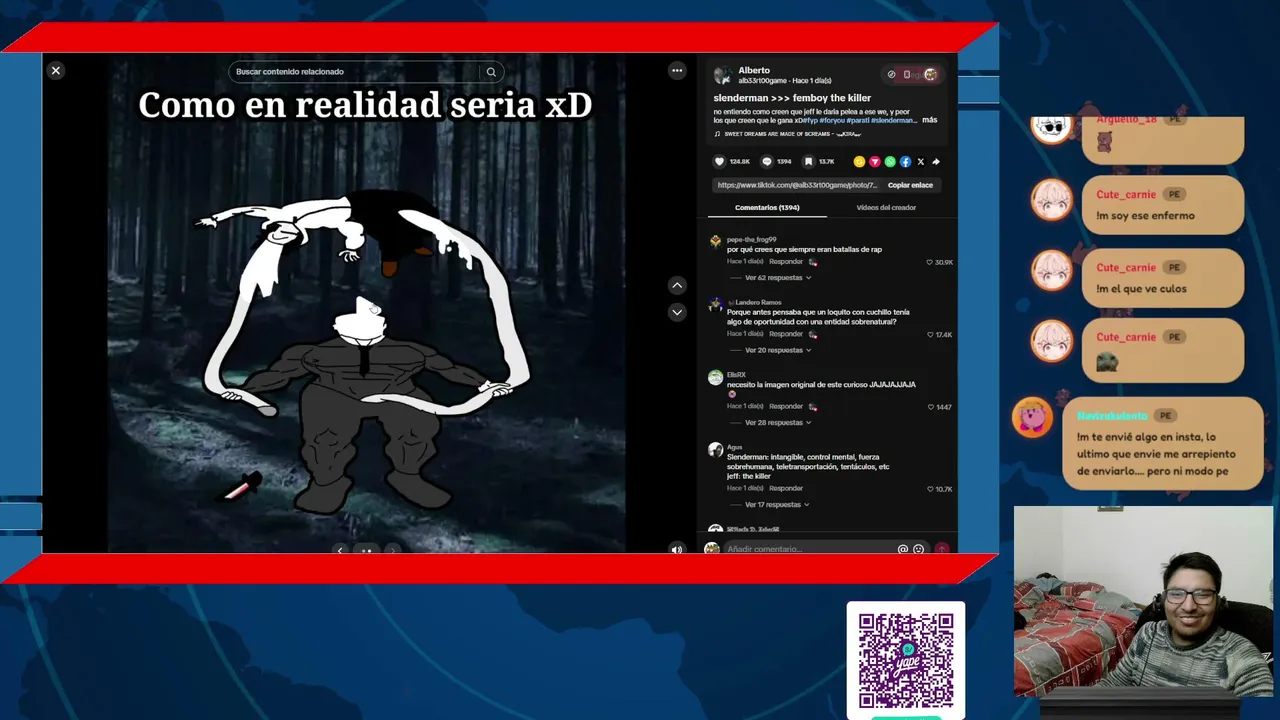Click the compass icon beside follow button

click(x=892, y=74)
